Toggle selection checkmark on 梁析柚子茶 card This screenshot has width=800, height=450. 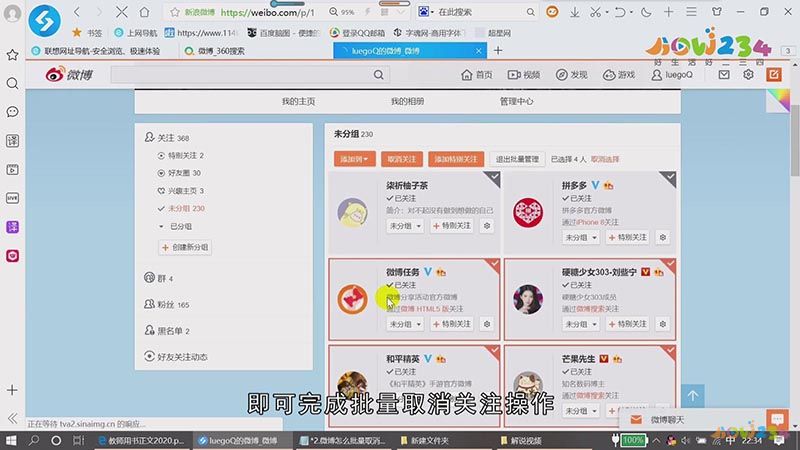494,178
